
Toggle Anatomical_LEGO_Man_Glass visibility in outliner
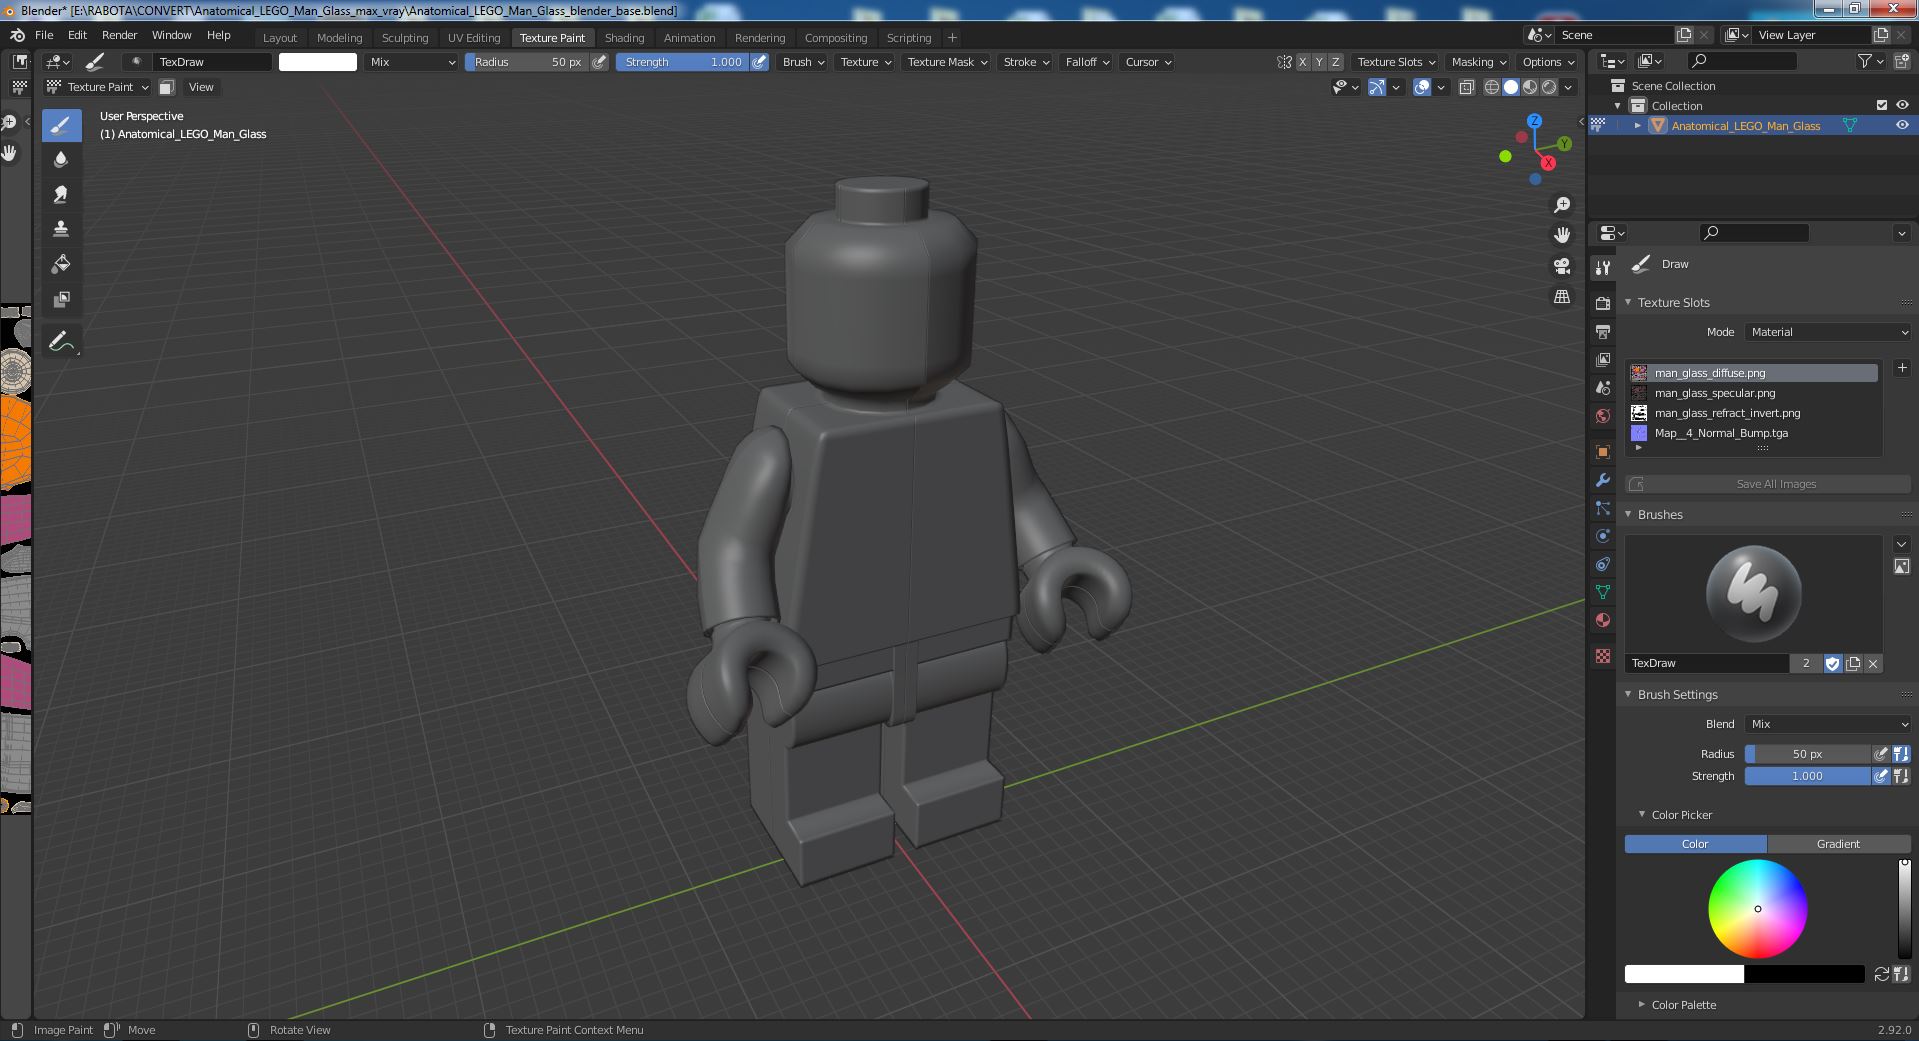pos(1902,125)
